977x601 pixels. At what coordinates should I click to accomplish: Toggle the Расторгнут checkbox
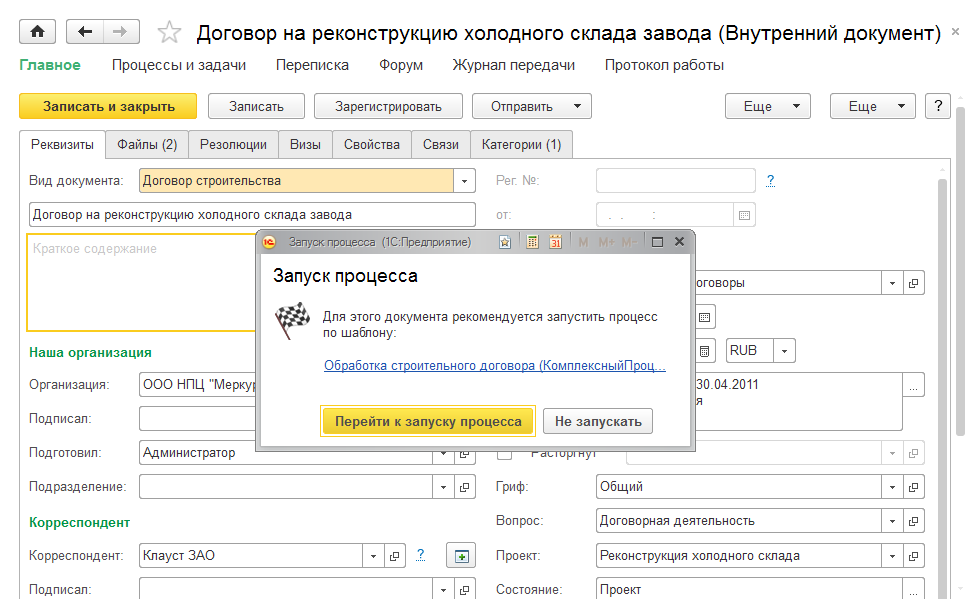click(x=505, y=453)
